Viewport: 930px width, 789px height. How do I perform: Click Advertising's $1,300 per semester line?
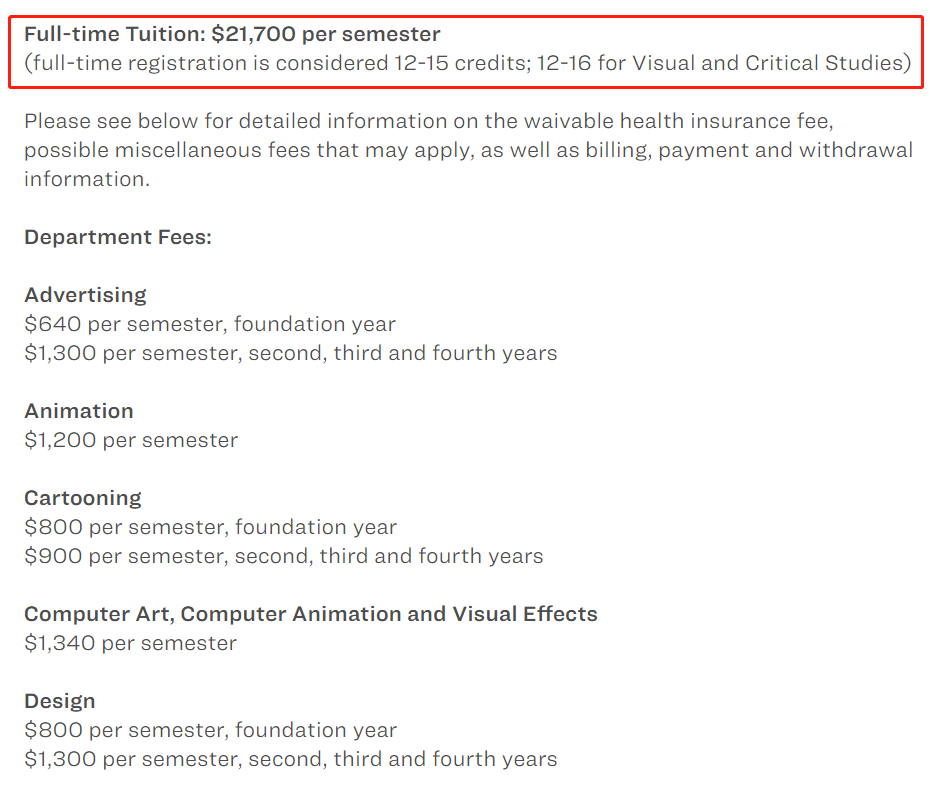[290, 353]
